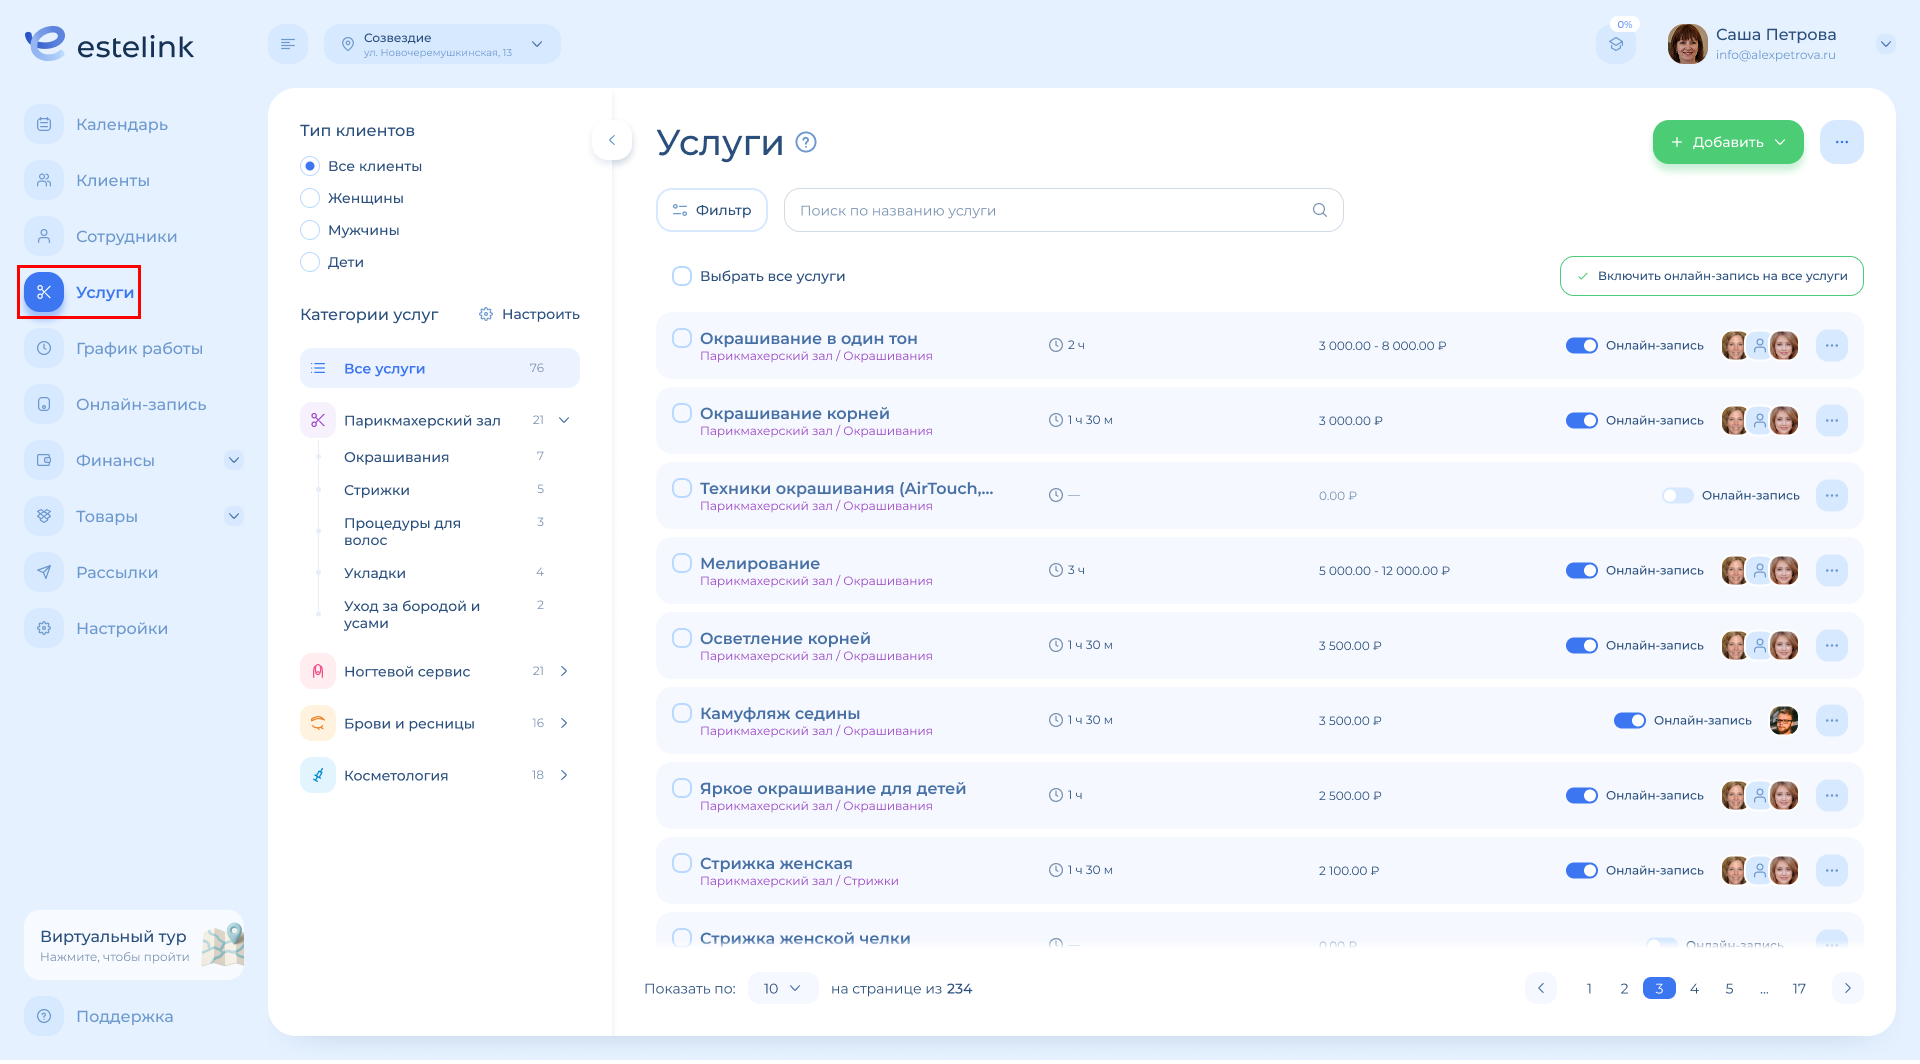Select the Стрижки subcategory
Viewport: 1920px width, 1064px height.
377,490
